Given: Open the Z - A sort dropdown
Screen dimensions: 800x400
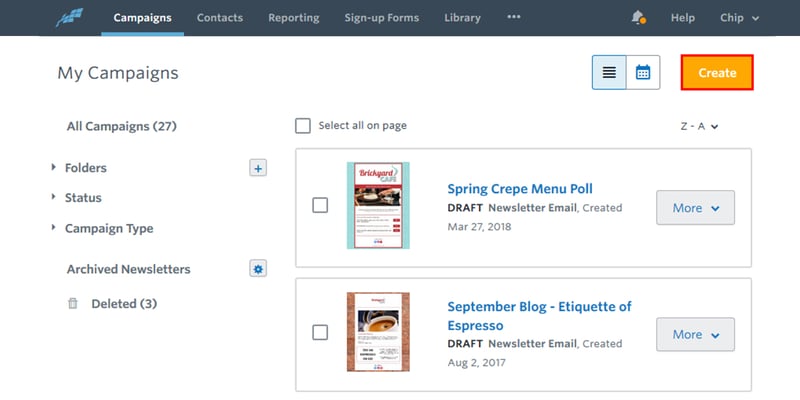Looking at the screenshot, I should (699, 127).
